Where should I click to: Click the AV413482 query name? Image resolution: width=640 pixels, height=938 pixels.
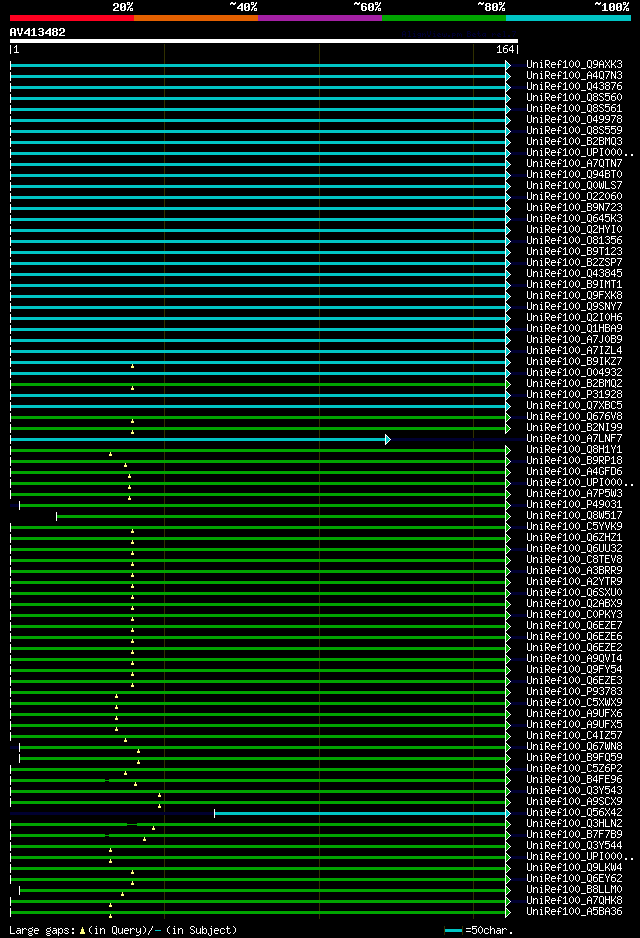click(37, 32)
